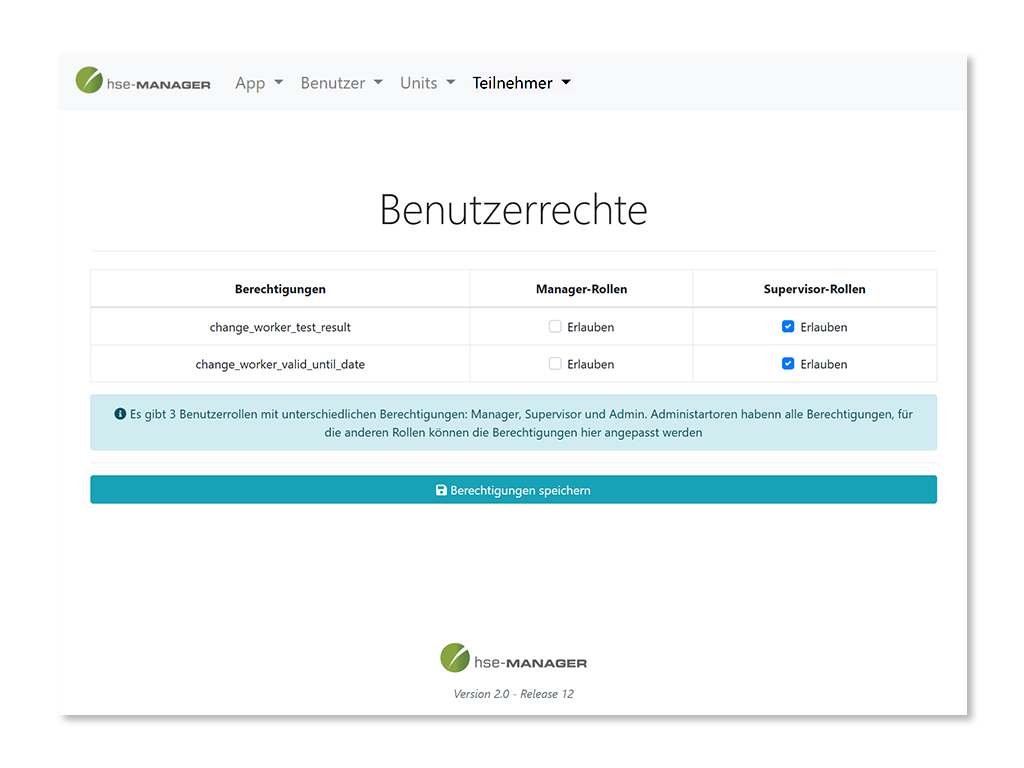The height and width of the screenshot is (768, 1024).
Task: Click the Erlauben label in Supervisor second row
Action: pyautogui.click(x=823, y=364)
